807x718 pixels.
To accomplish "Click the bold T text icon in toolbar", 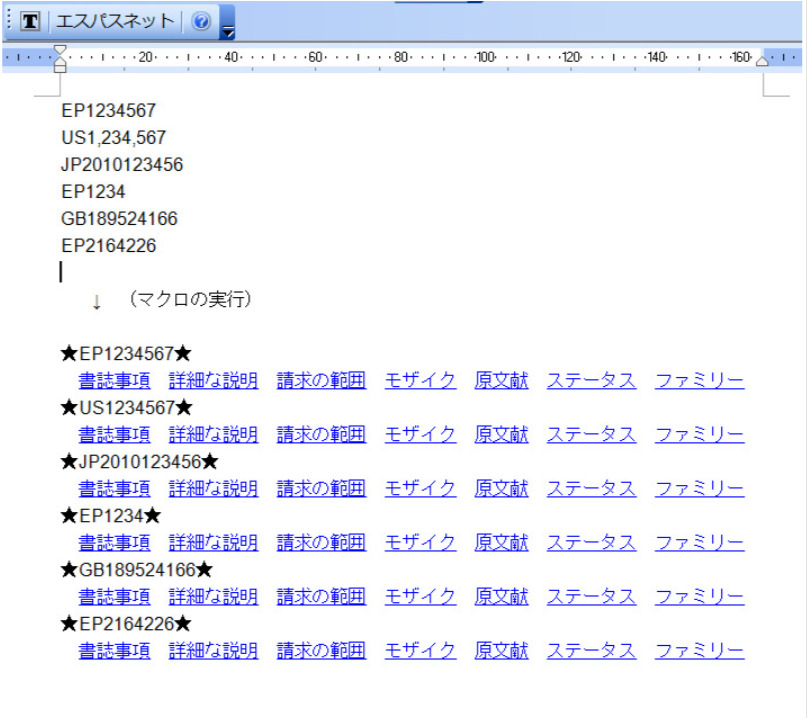I will (30, 22).
